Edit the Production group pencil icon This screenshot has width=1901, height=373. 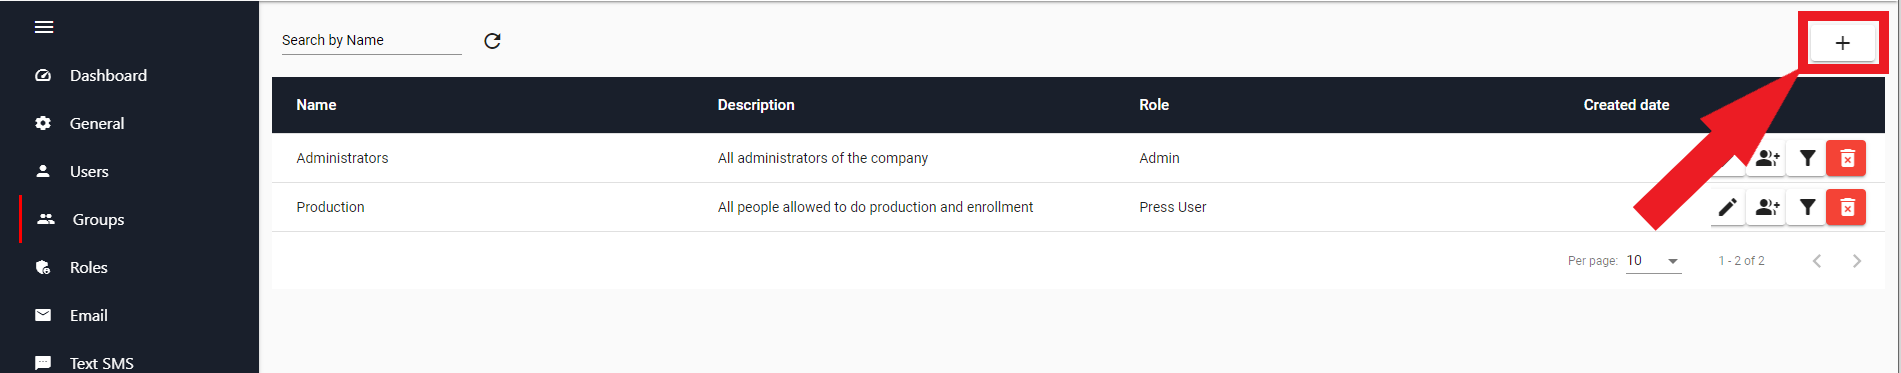(1727, 207)
